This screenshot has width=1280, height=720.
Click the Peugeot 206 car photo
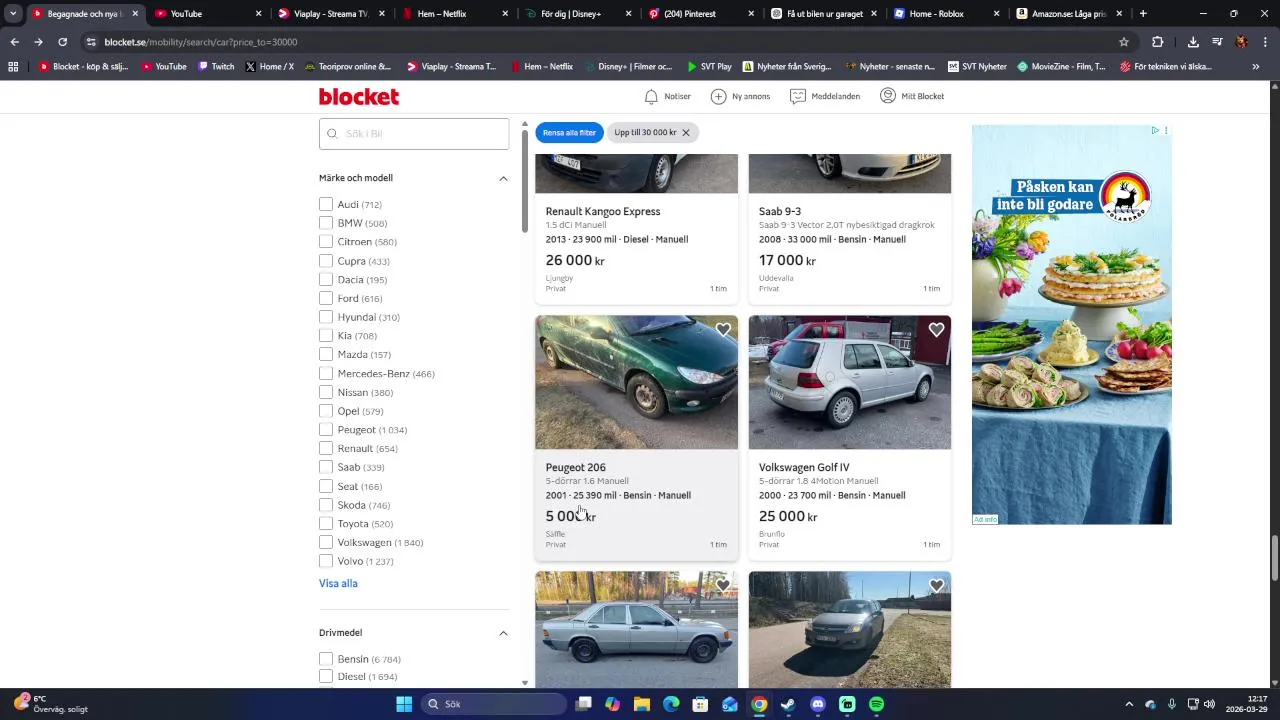click(636, 383)
